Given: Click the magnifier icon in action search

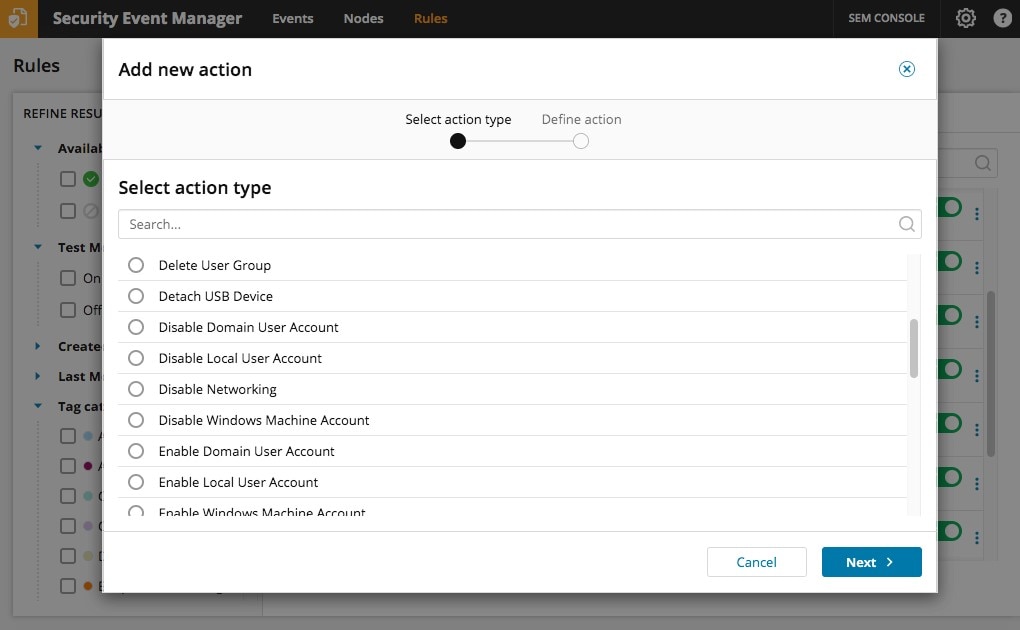Looking at the screenshot, I should [906, 224].
